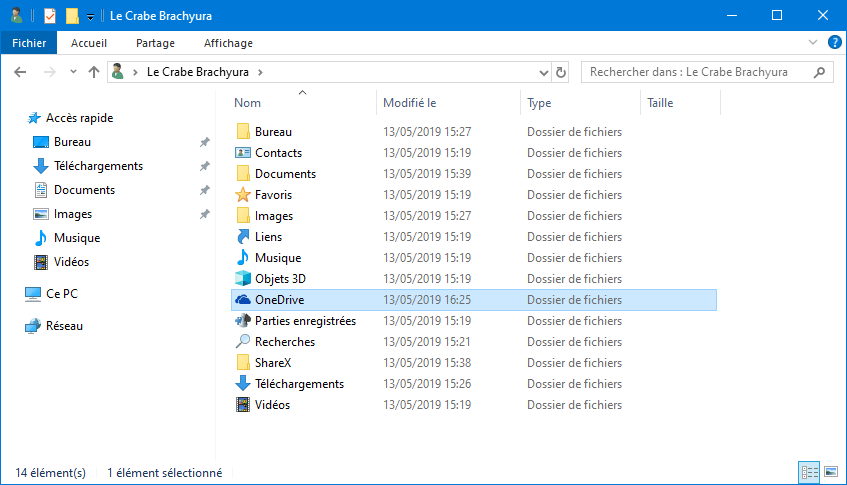Click the Téléchargements arrow icon in file list

click(243, 383)
